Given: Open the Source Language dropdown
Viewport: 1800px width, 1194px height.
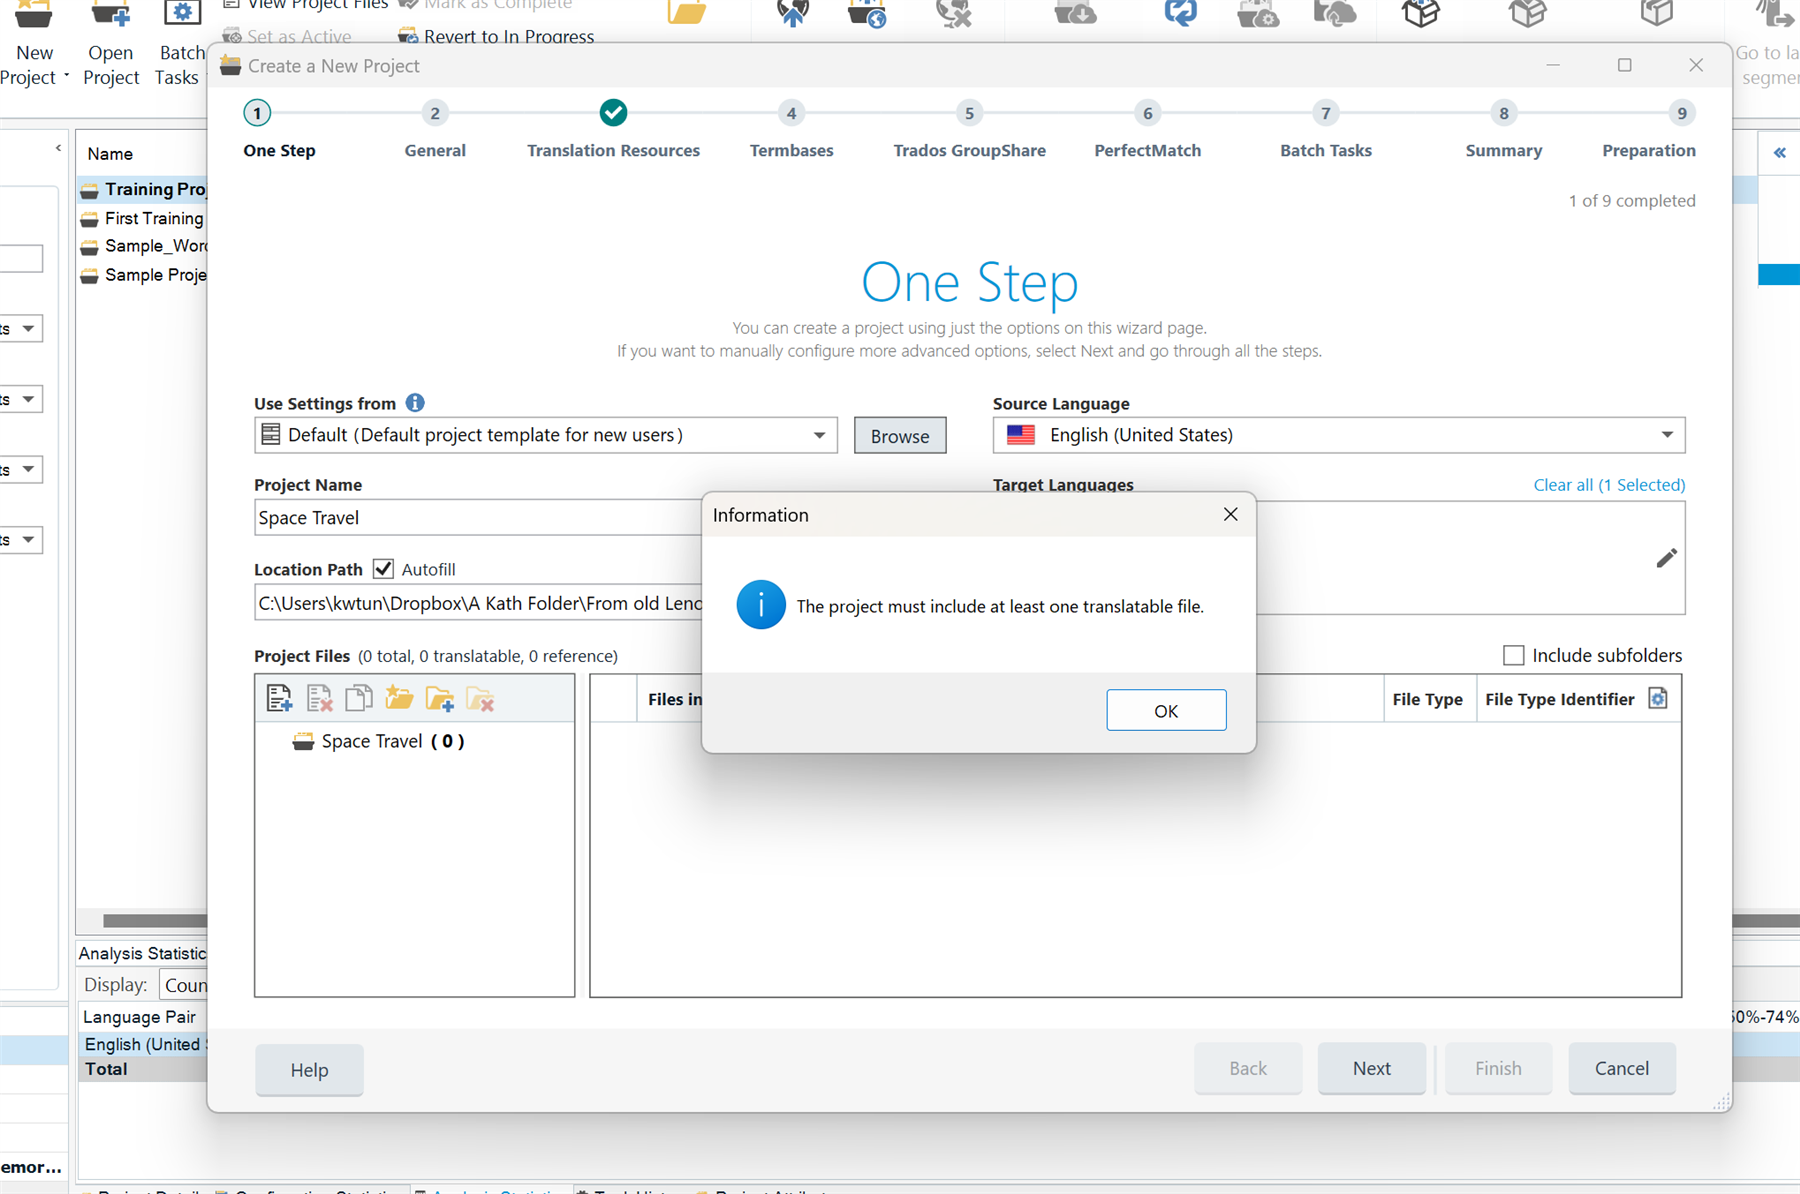Looking at the screenshot, I should point(1667,435).
